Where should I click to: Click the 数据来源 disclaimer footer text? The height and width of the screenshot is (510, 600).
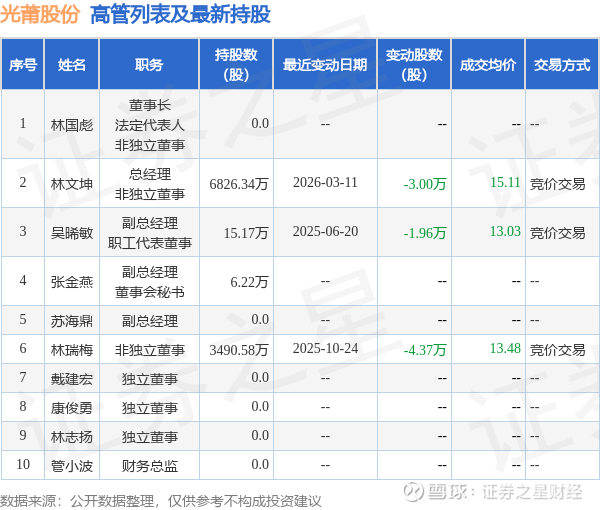coord(161,501)
